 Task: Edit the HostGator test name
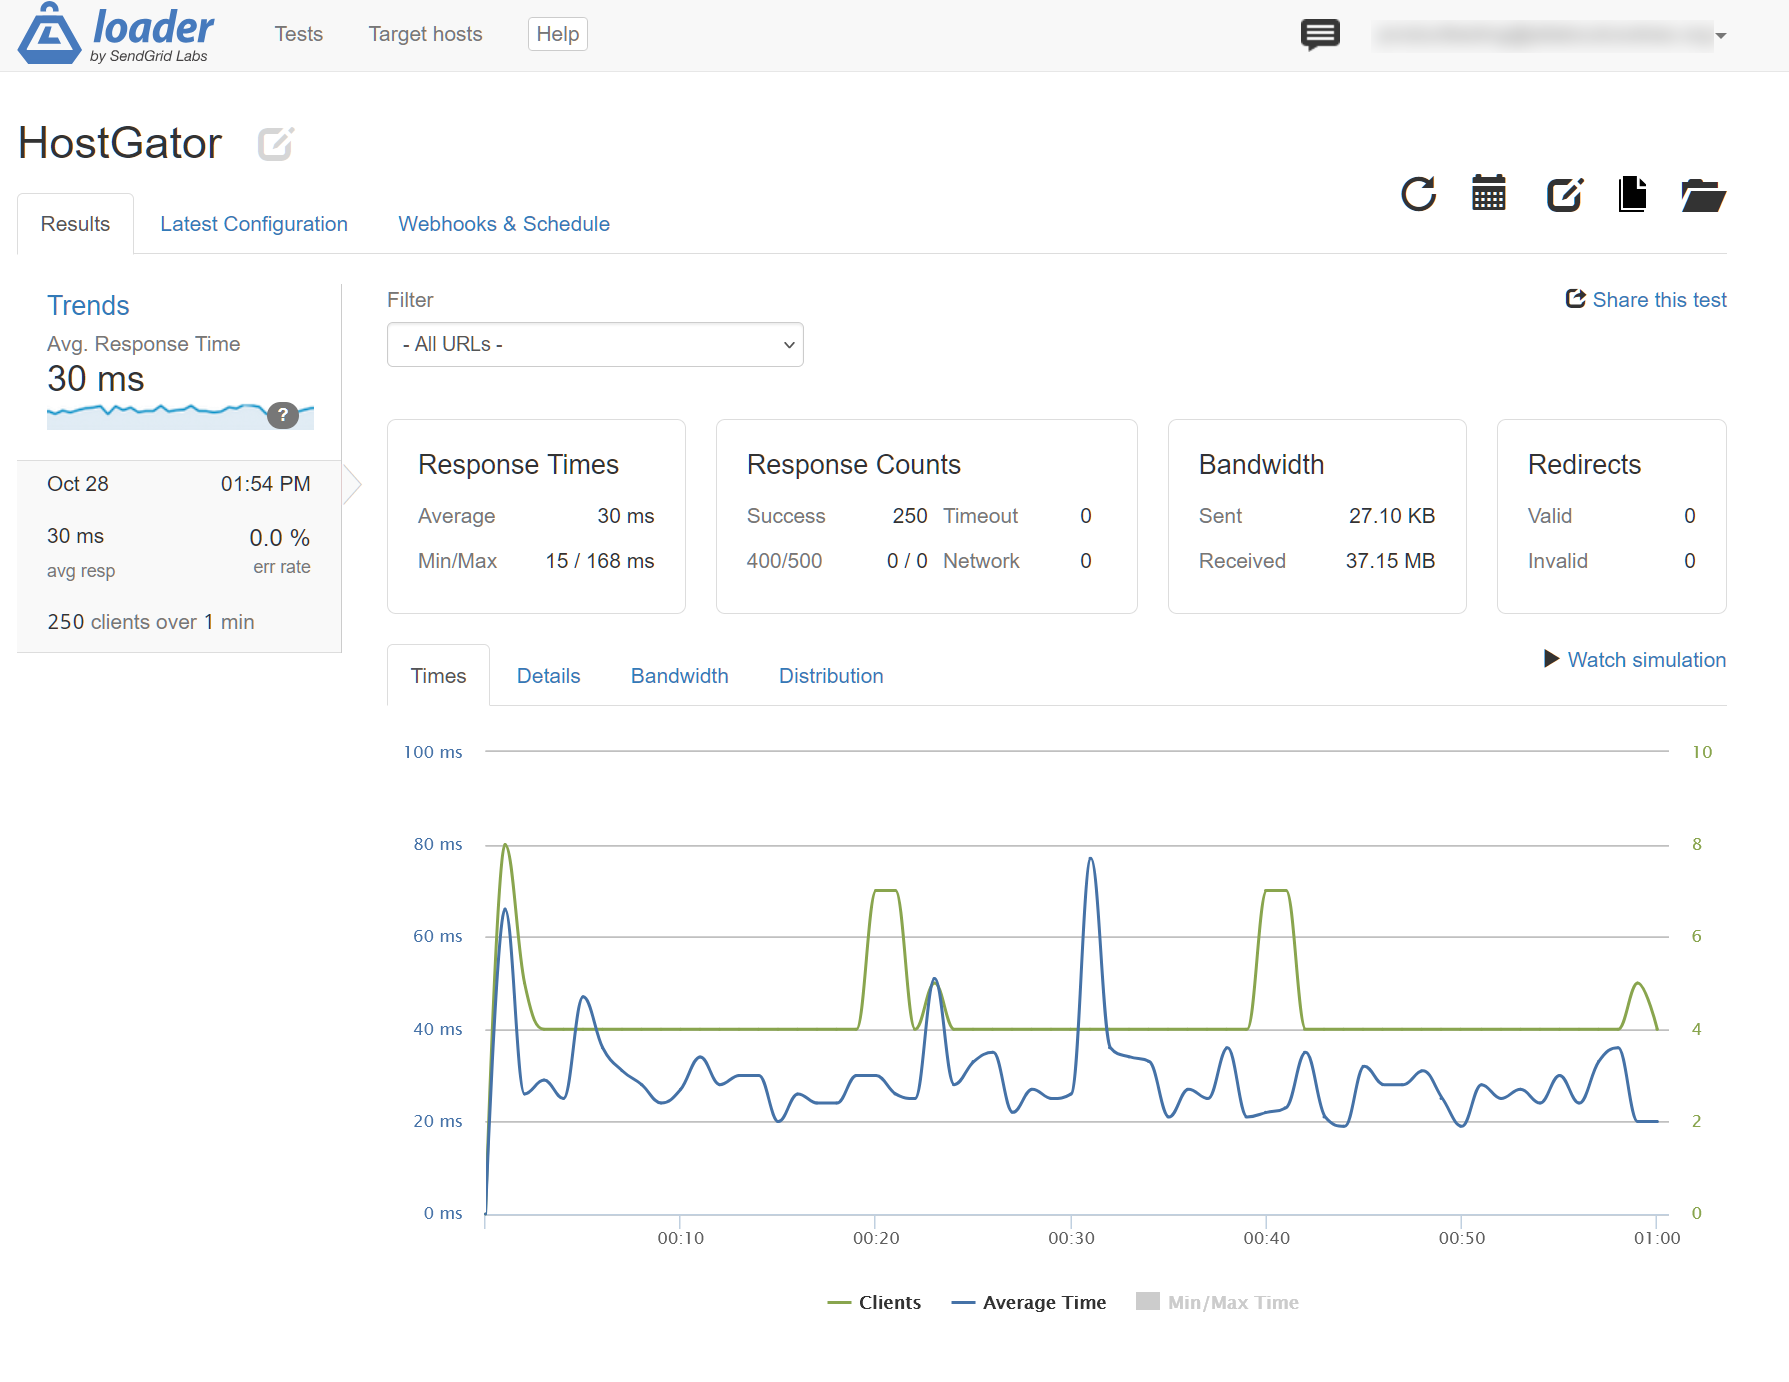point(275,144)
